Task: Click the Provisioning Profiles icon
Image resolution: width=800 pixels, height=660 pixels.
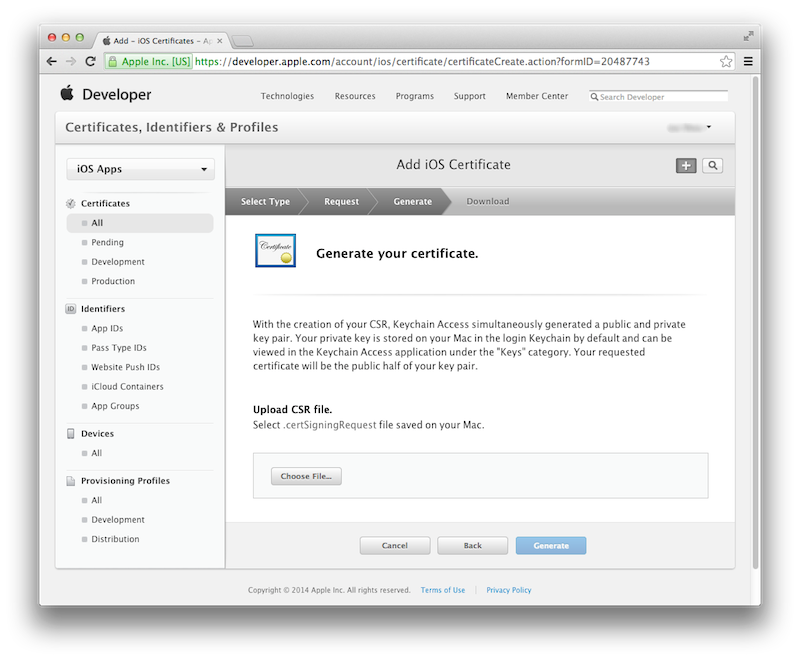Action: (x=69, y=481)
